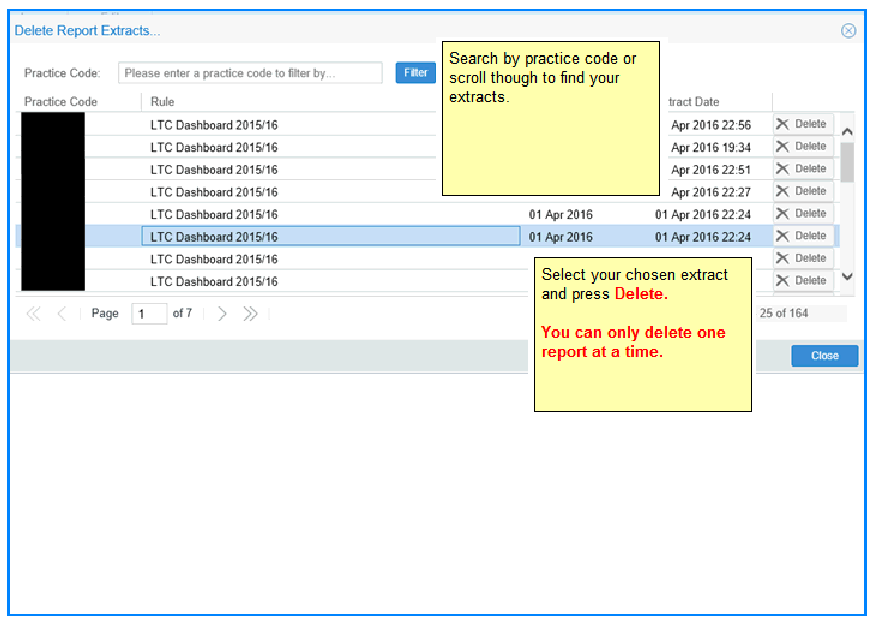Sort by the Practice Code column header
The height and width of the screenshot is (625, 879).
pyautogui.click(x=61, y=102)
